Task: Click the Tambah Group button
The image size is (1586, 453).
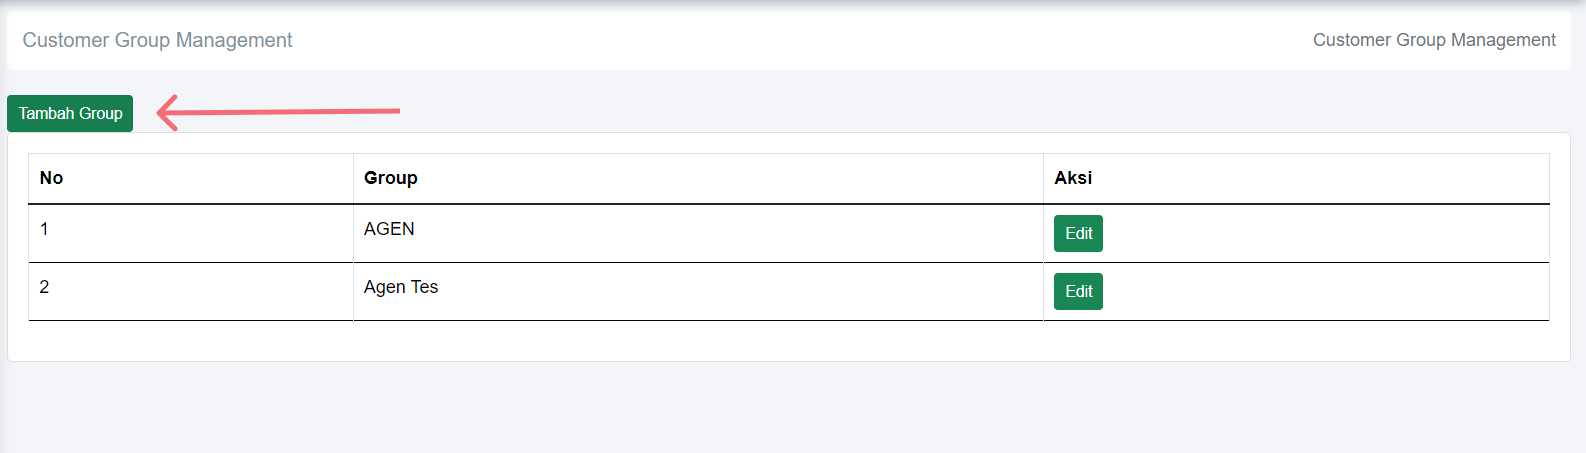Action: click(70, 114)
